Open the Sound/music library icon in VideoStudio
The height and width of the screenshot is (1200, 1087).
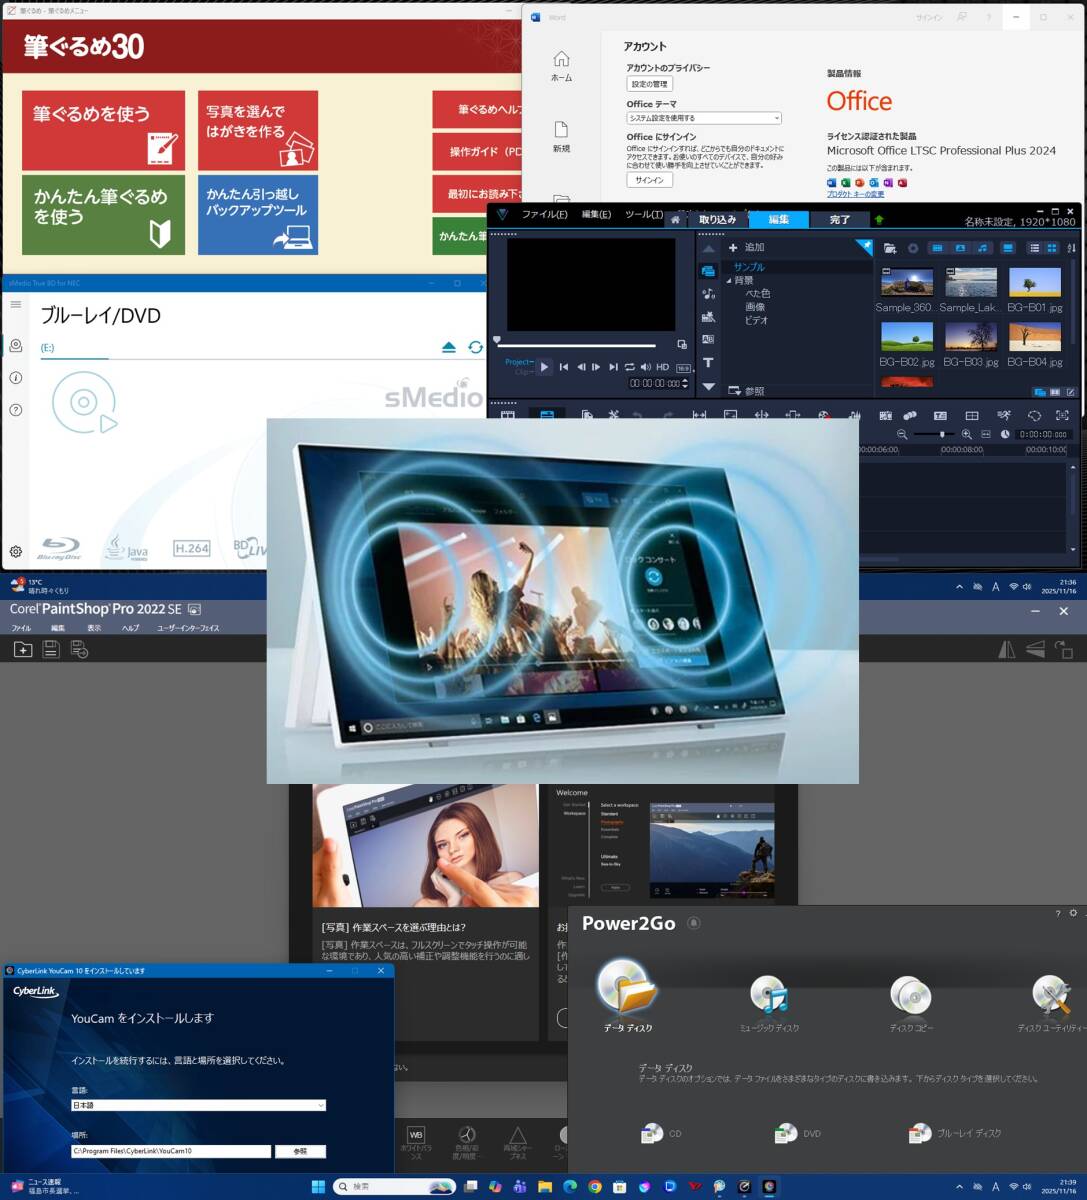709,294
